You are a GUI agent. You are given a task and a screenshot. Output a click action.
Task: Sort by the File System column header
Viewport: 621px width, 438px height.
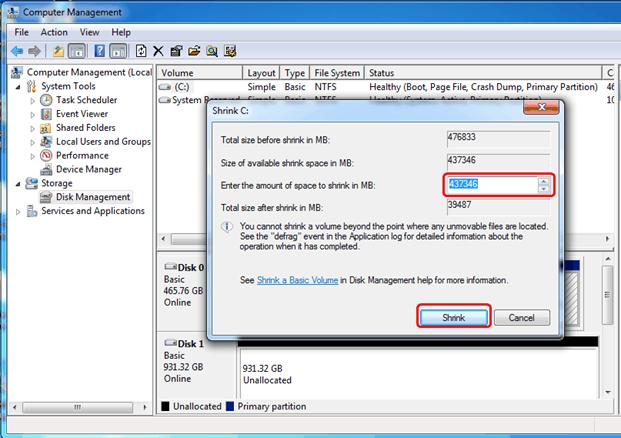coord(337,73)
